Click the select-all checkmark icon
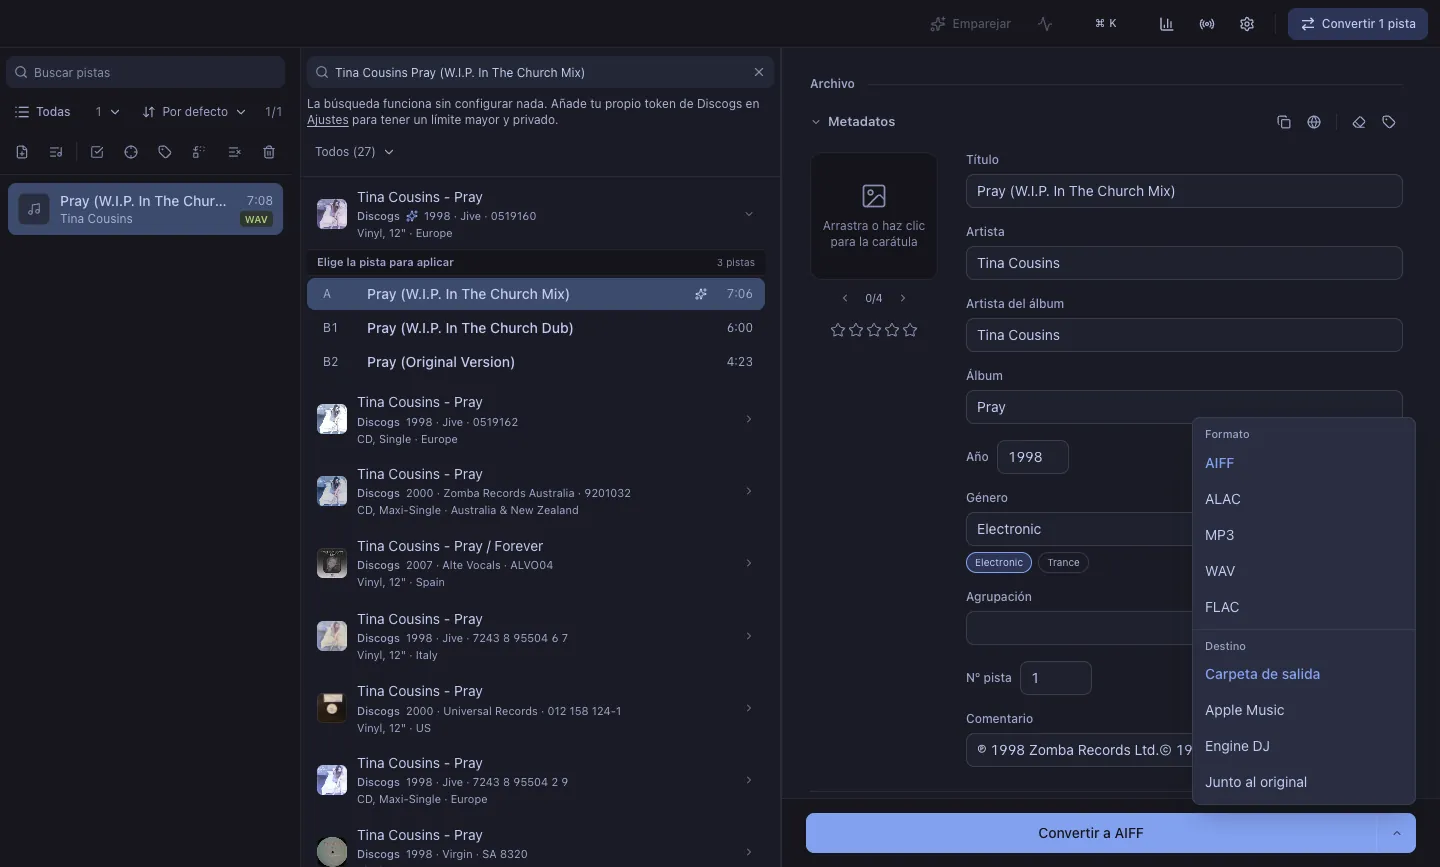 (x=97, y=152)
